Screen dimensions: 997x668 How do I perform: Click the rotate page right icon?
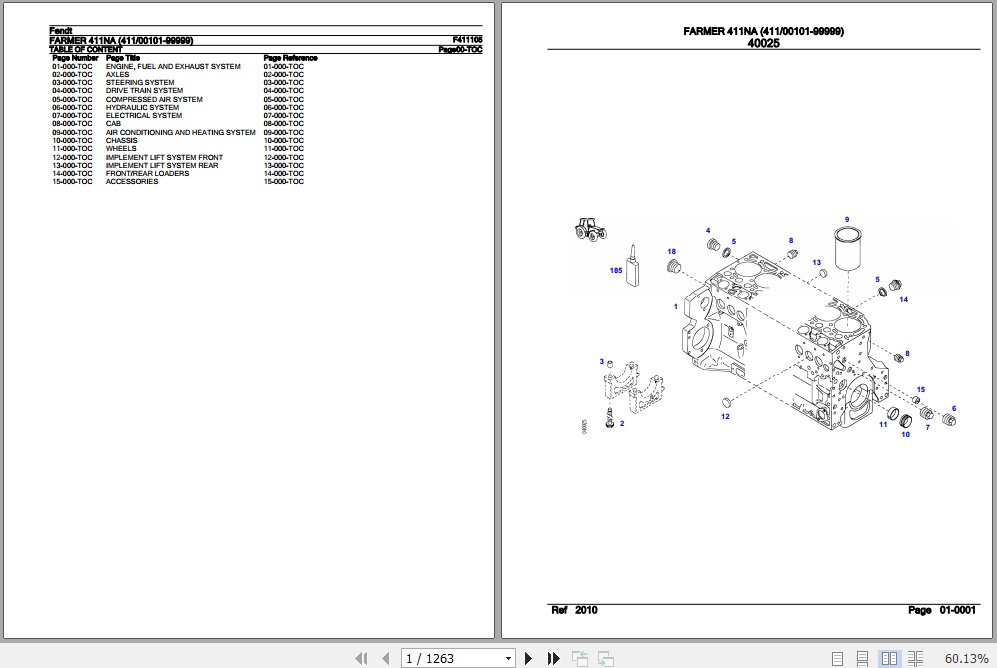click(605, 658)
